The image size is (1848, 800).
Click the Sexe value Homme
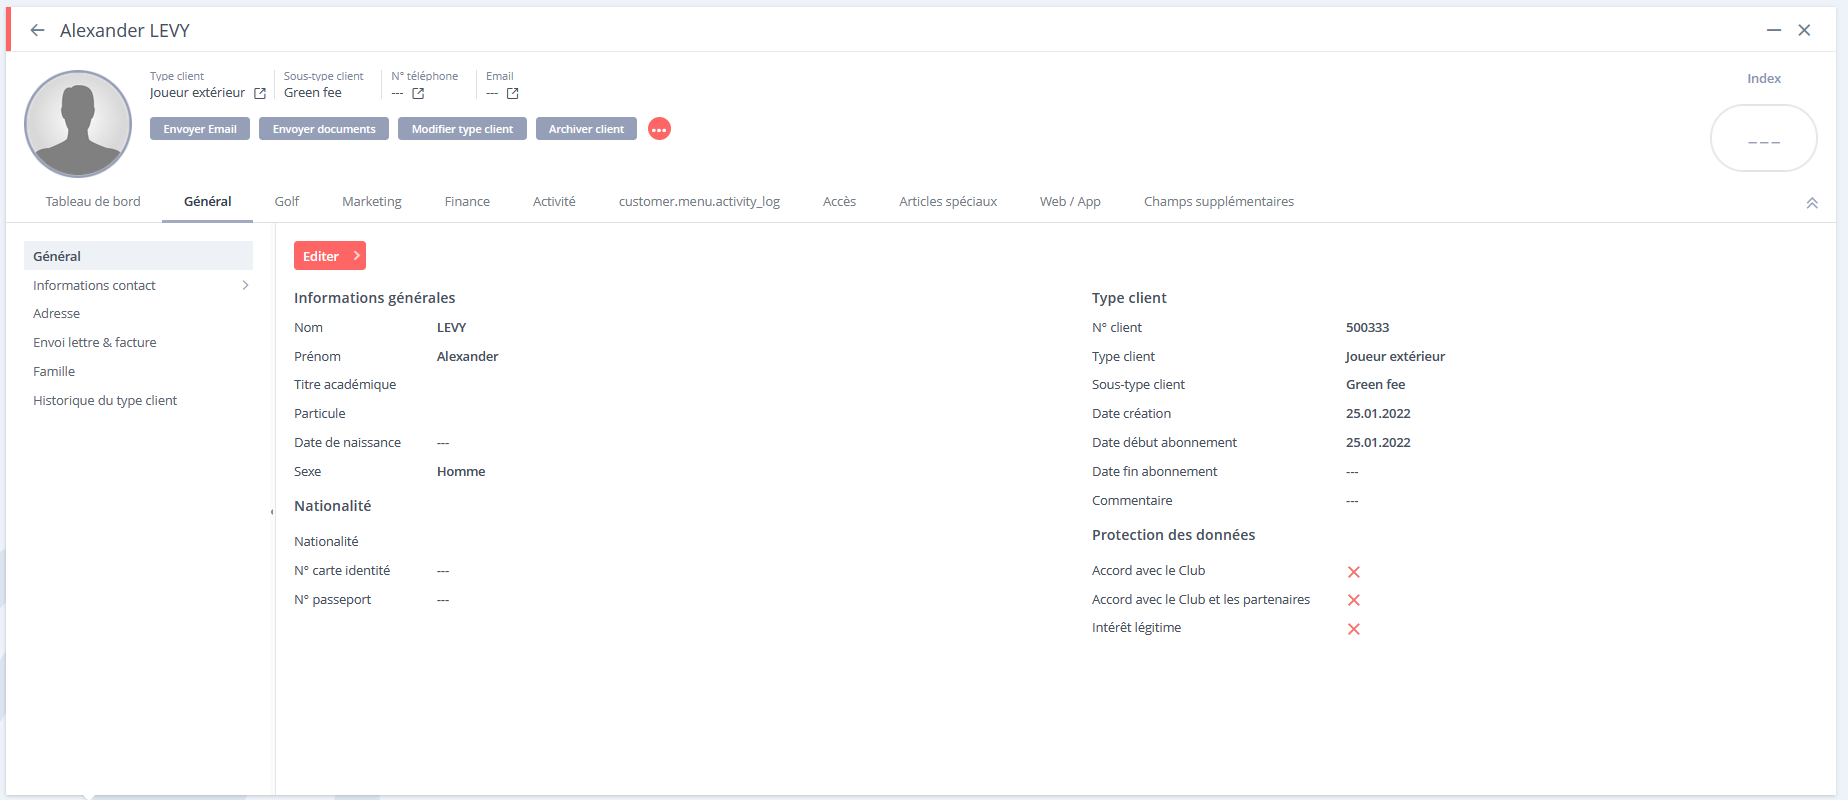pos(461,471)
